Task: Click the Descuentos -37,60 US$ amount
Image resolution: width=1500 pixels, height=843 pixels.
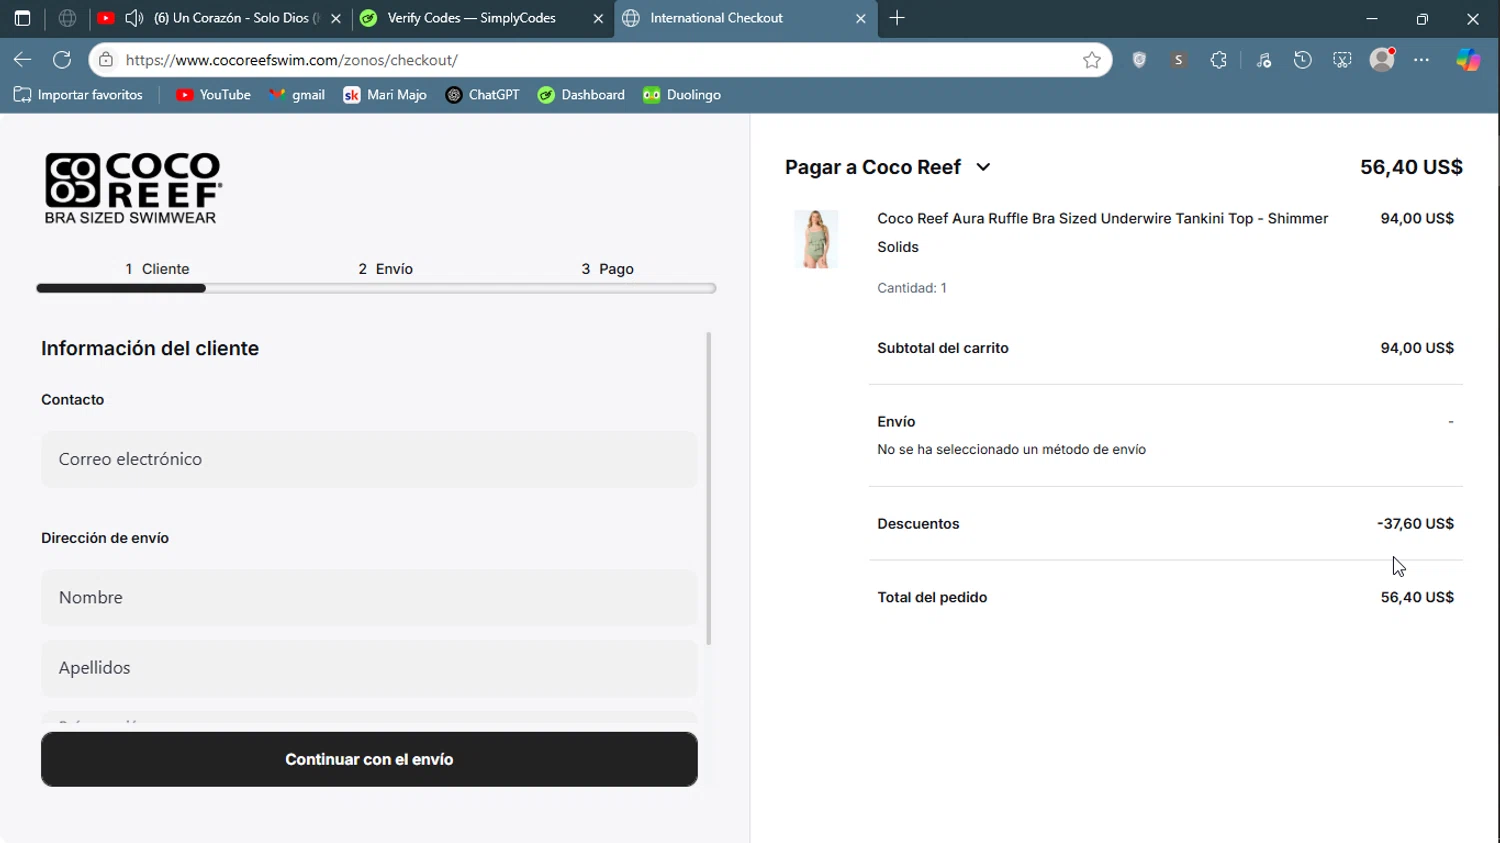Action: 1415,524
